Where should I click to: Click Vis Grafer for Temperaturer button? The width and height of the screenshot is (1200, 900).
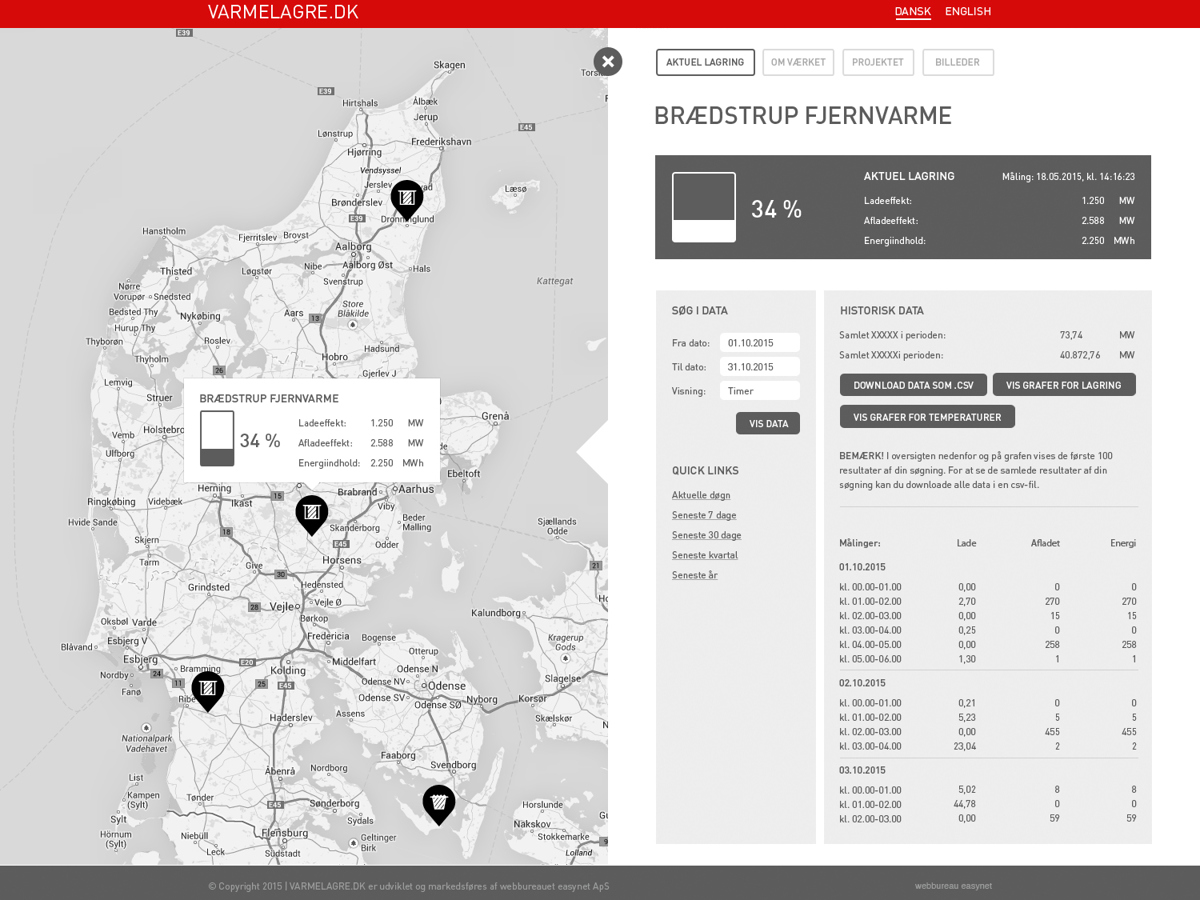(x=927, y=417)
